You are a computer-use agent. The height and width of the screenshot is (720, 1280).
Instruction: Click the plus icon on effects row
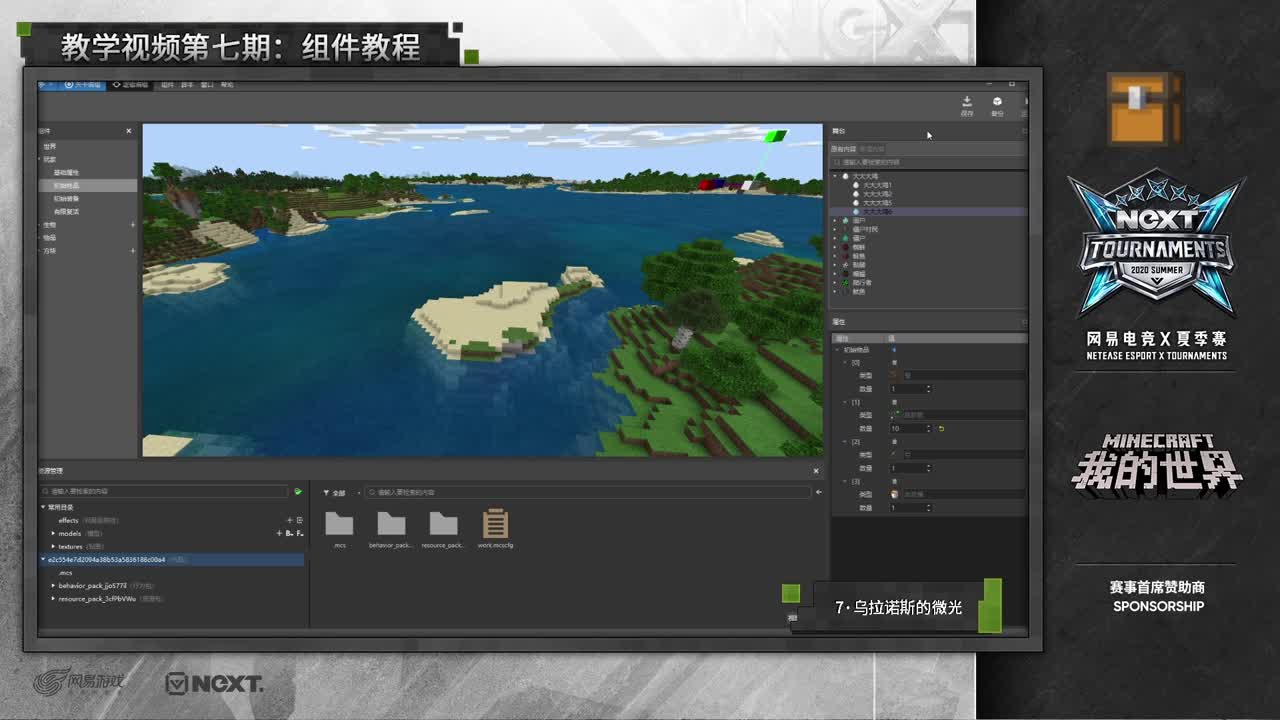(x=289, y=520)
